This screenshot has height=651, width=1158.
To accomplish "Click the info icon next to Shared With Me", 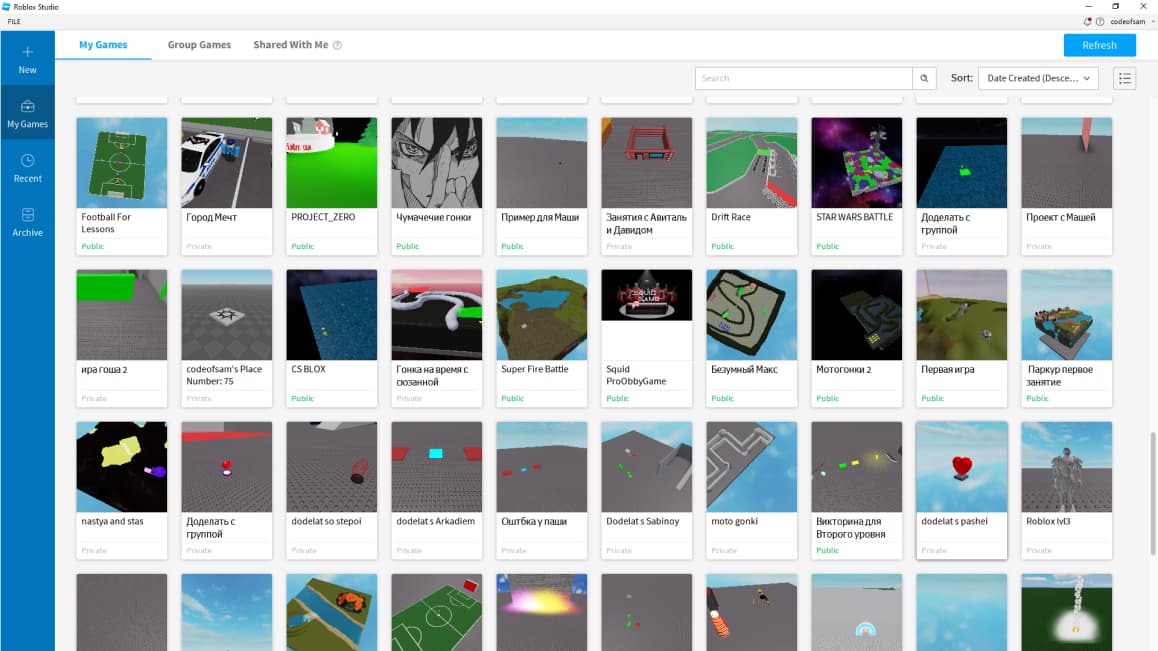I will click(338, 44).
